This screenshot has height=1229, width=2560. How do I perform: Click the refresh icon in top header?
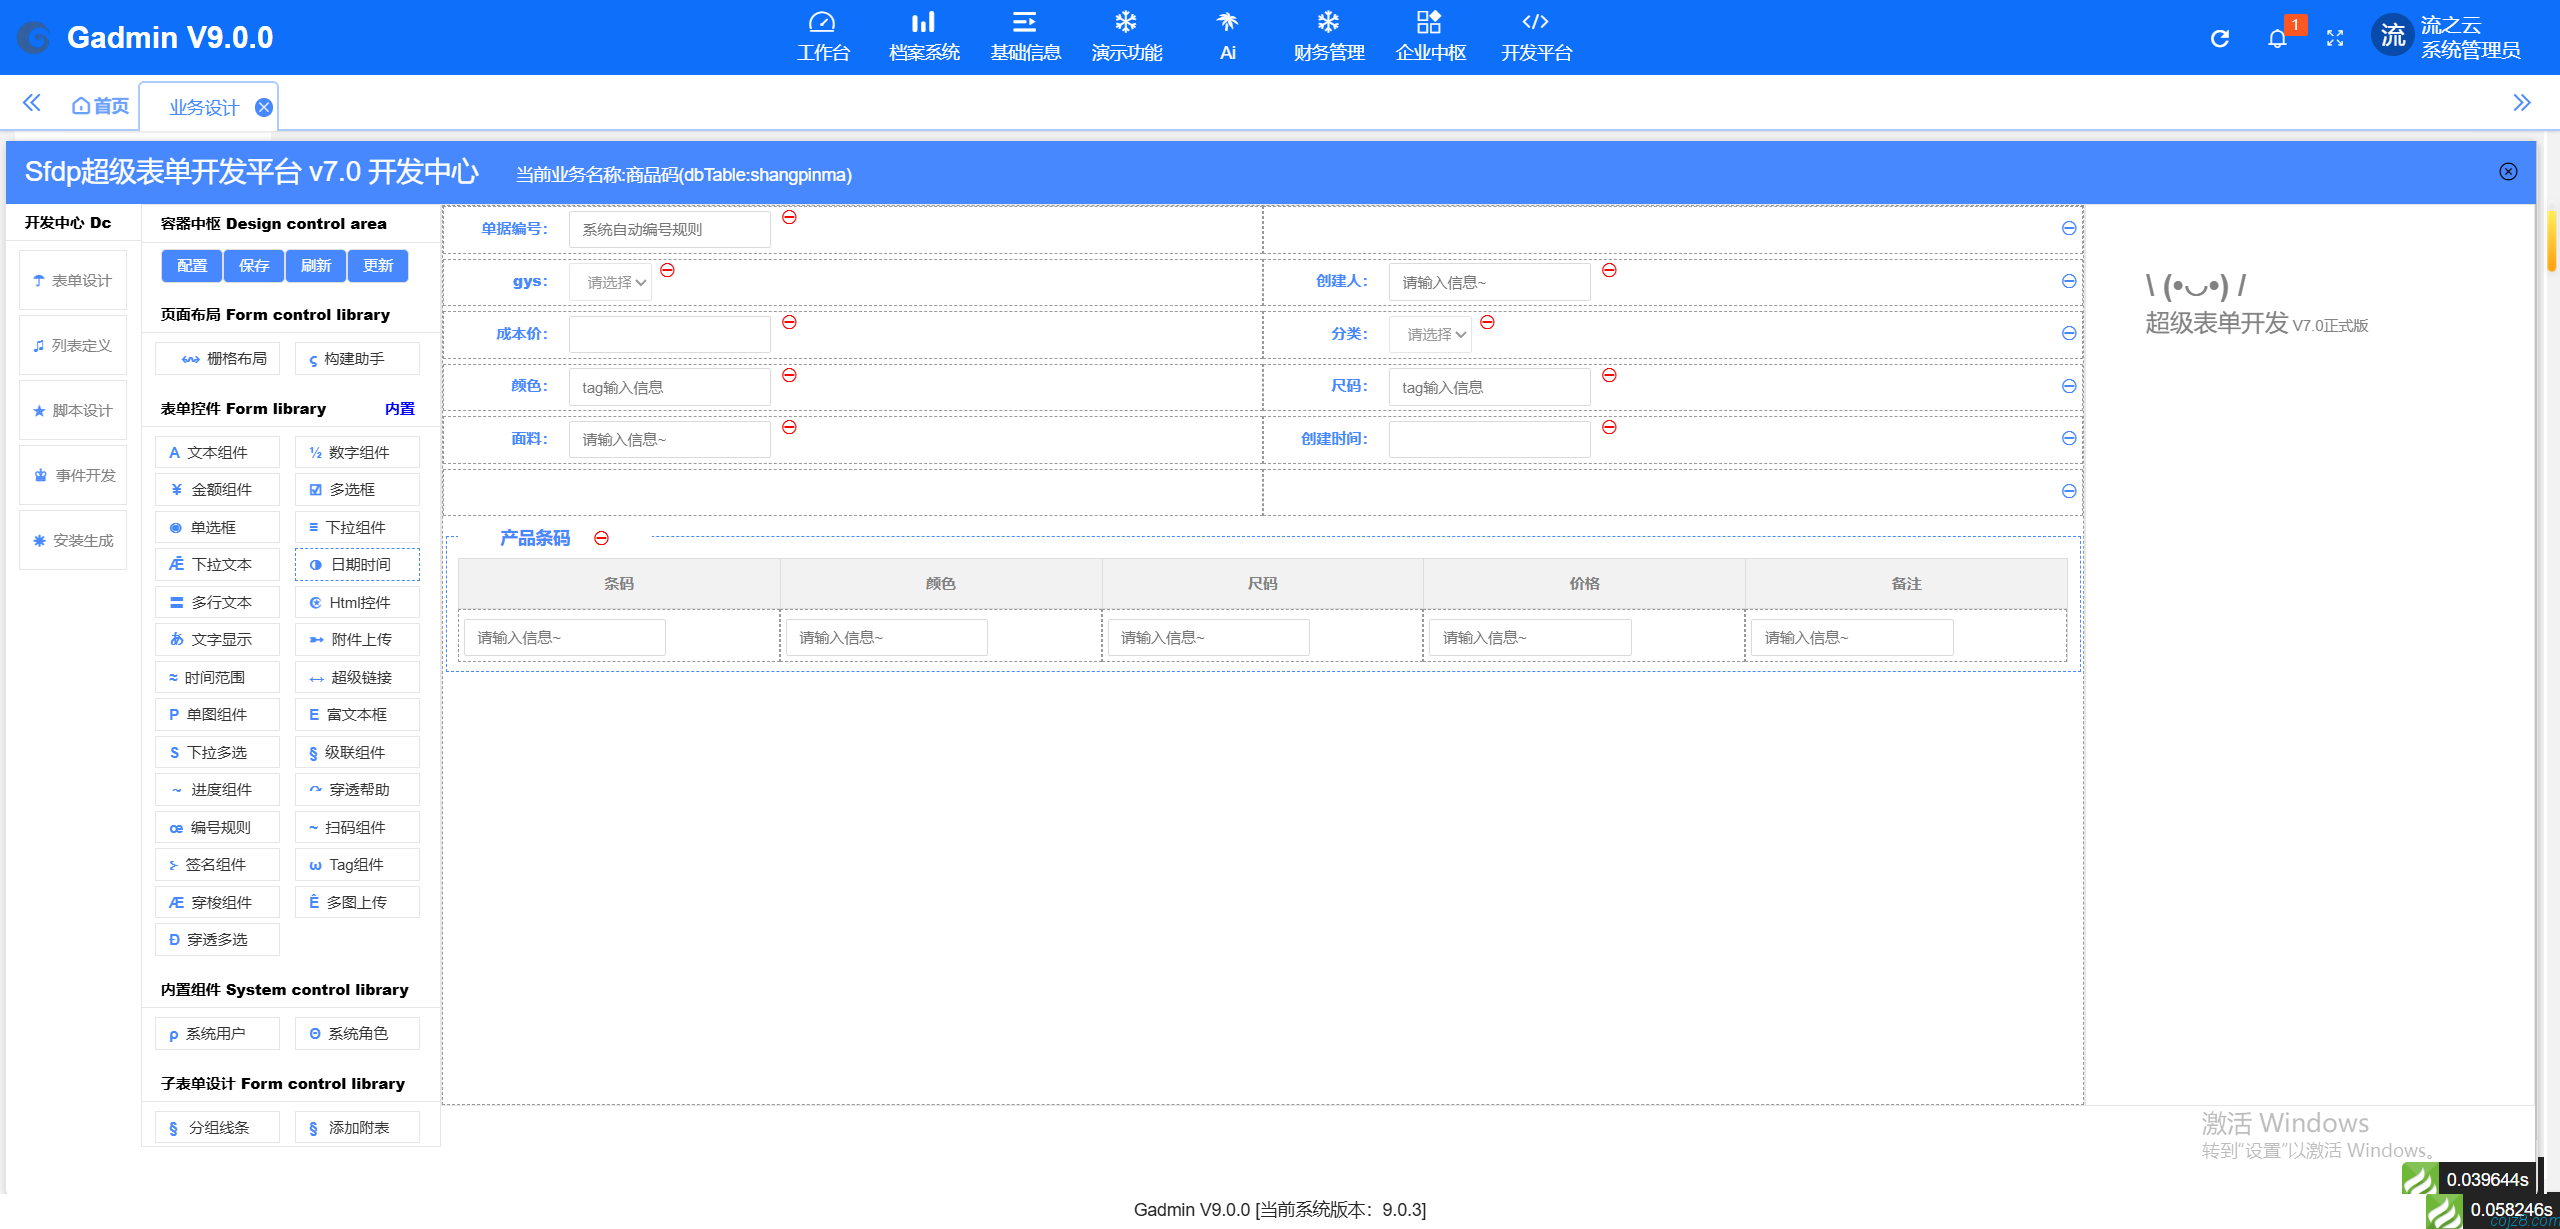2219,38
